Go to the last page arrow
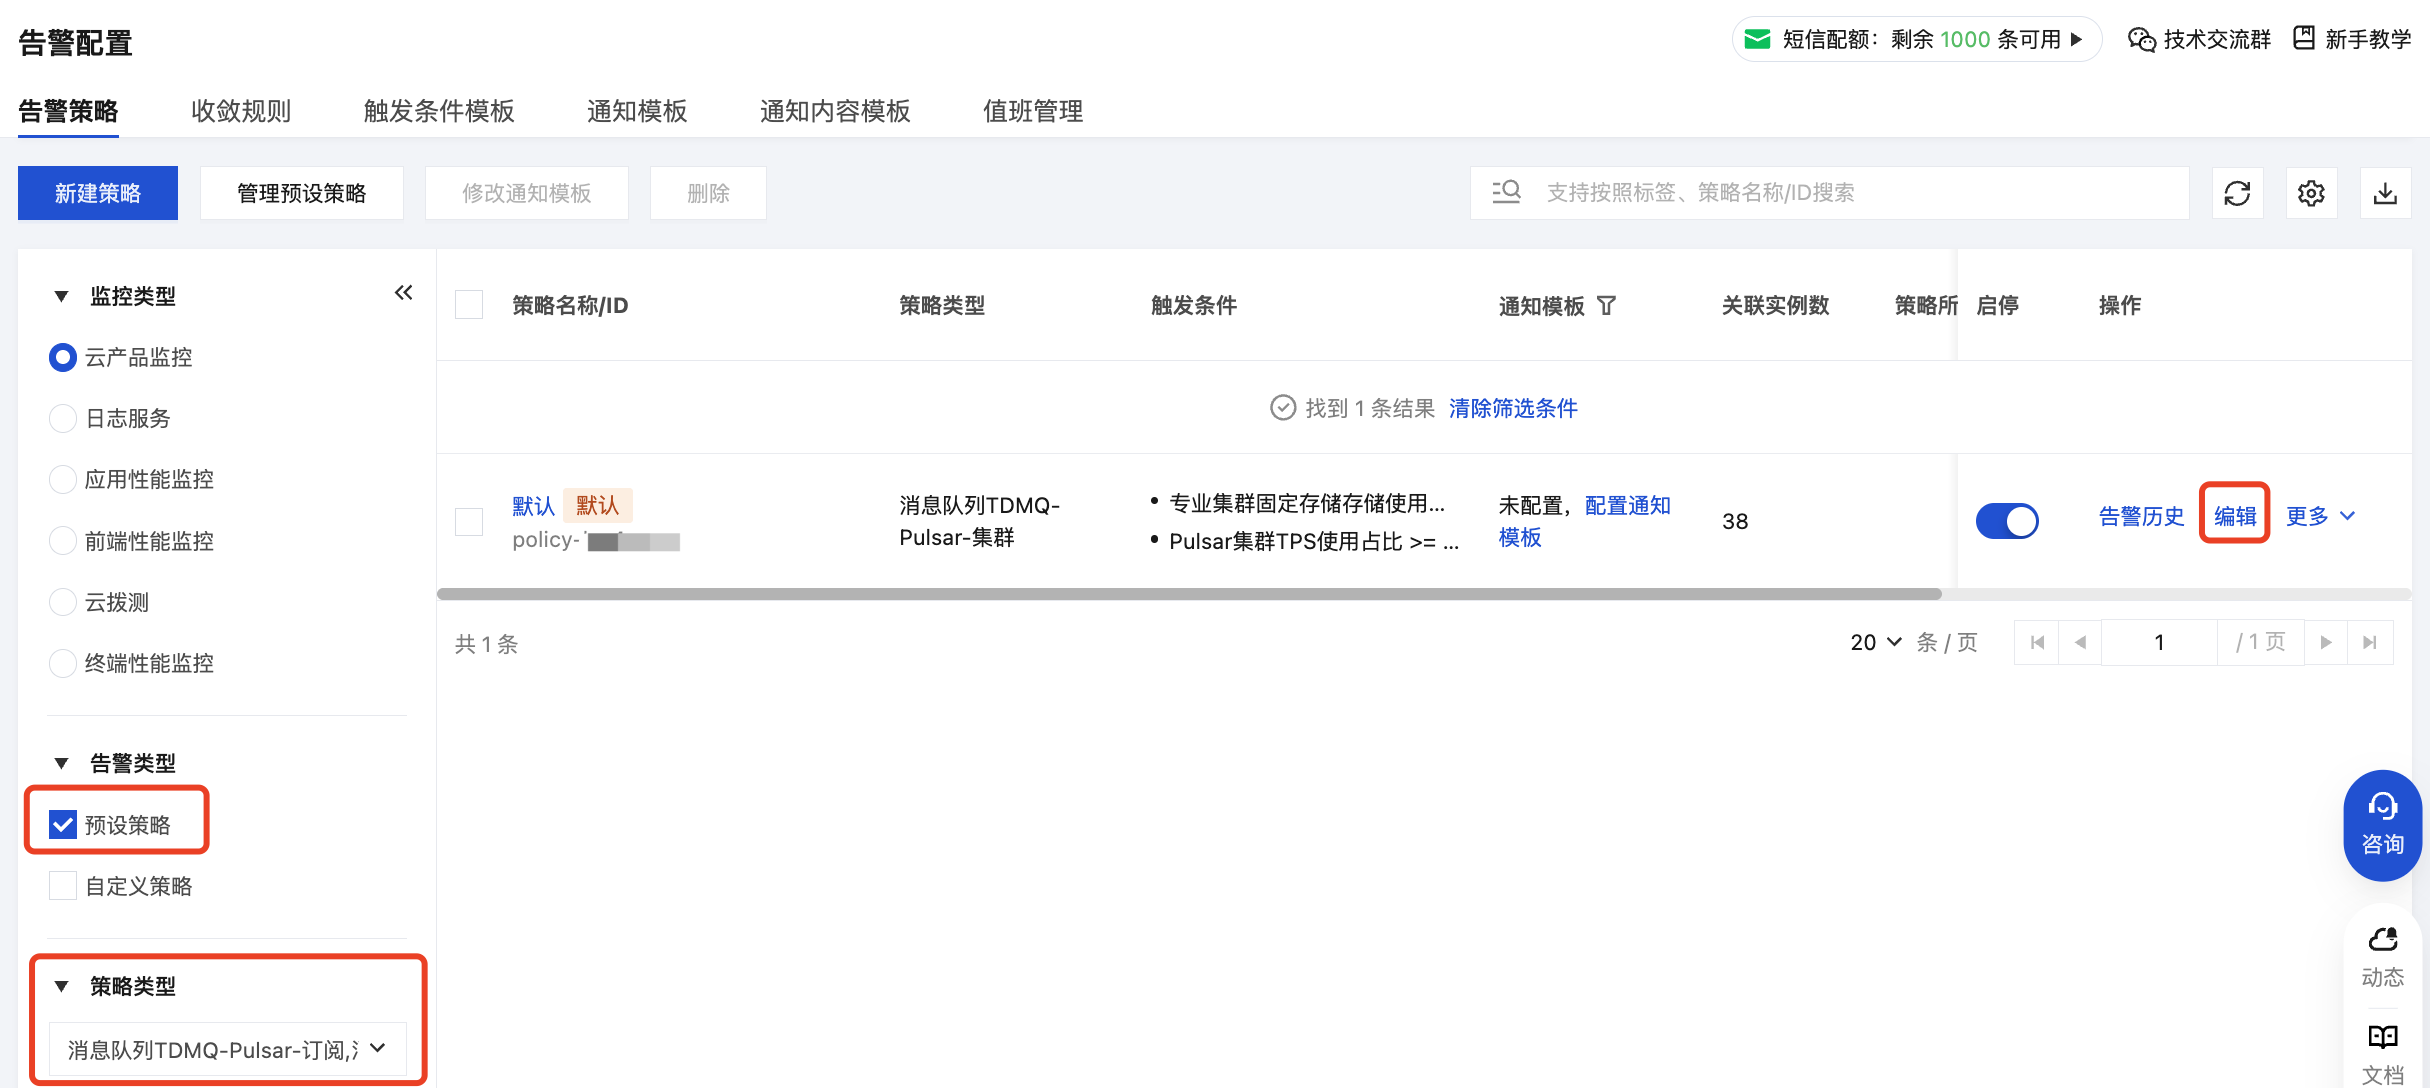The height and width of the screenshot is (1088, 2430). pyautogui.click(x=2369, y=643)
